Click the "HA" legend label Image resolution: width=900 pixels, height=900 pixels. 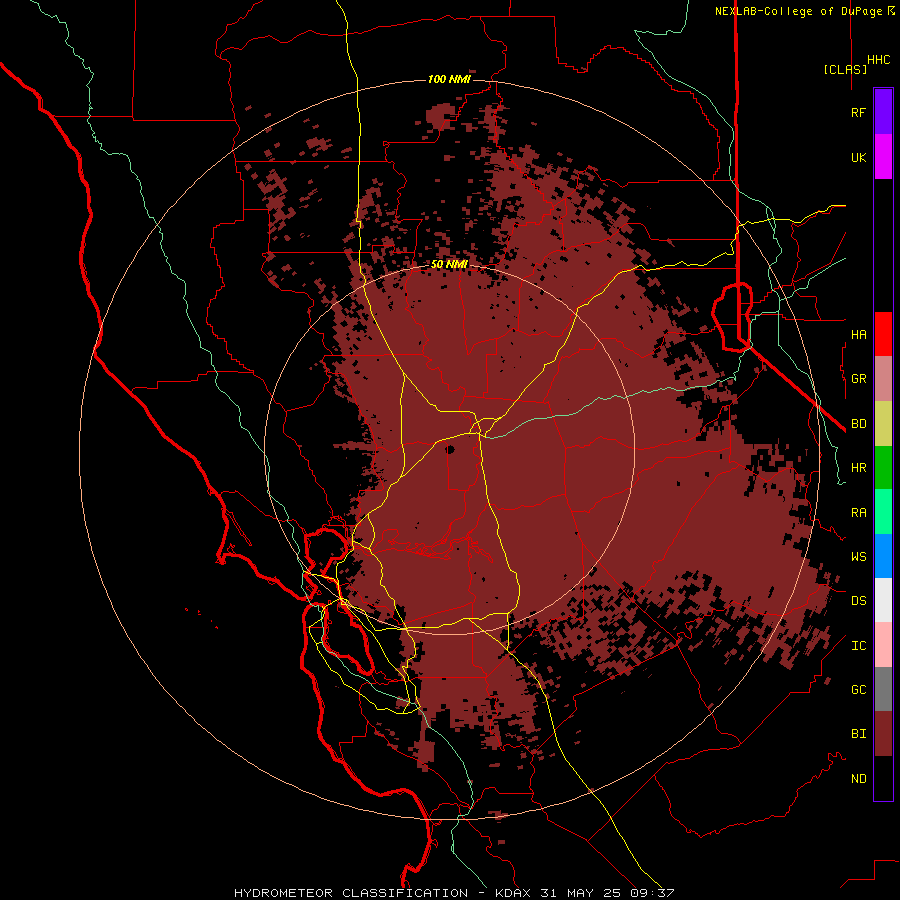point(858,335)
